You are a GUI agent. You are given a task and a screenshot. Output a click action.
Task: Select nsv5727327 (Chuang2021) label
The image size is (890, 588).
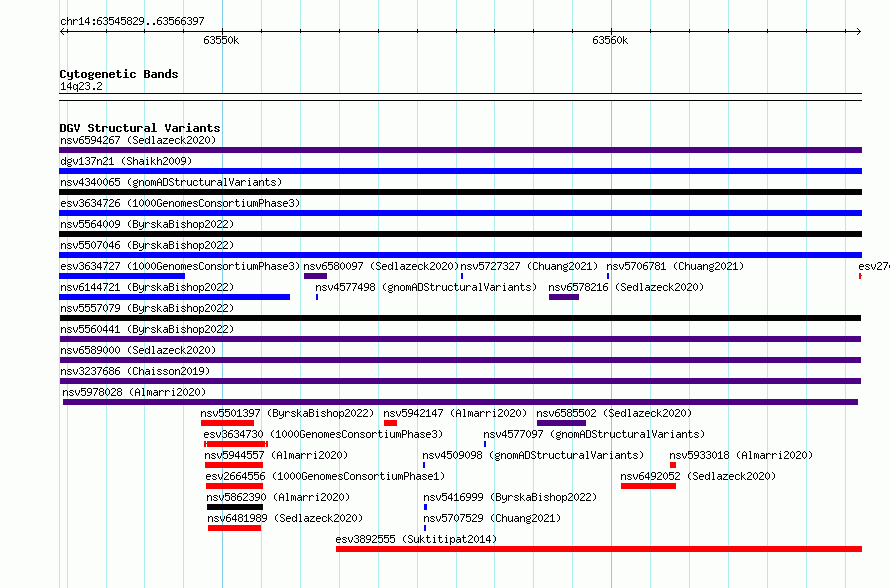tap(529, 266)
